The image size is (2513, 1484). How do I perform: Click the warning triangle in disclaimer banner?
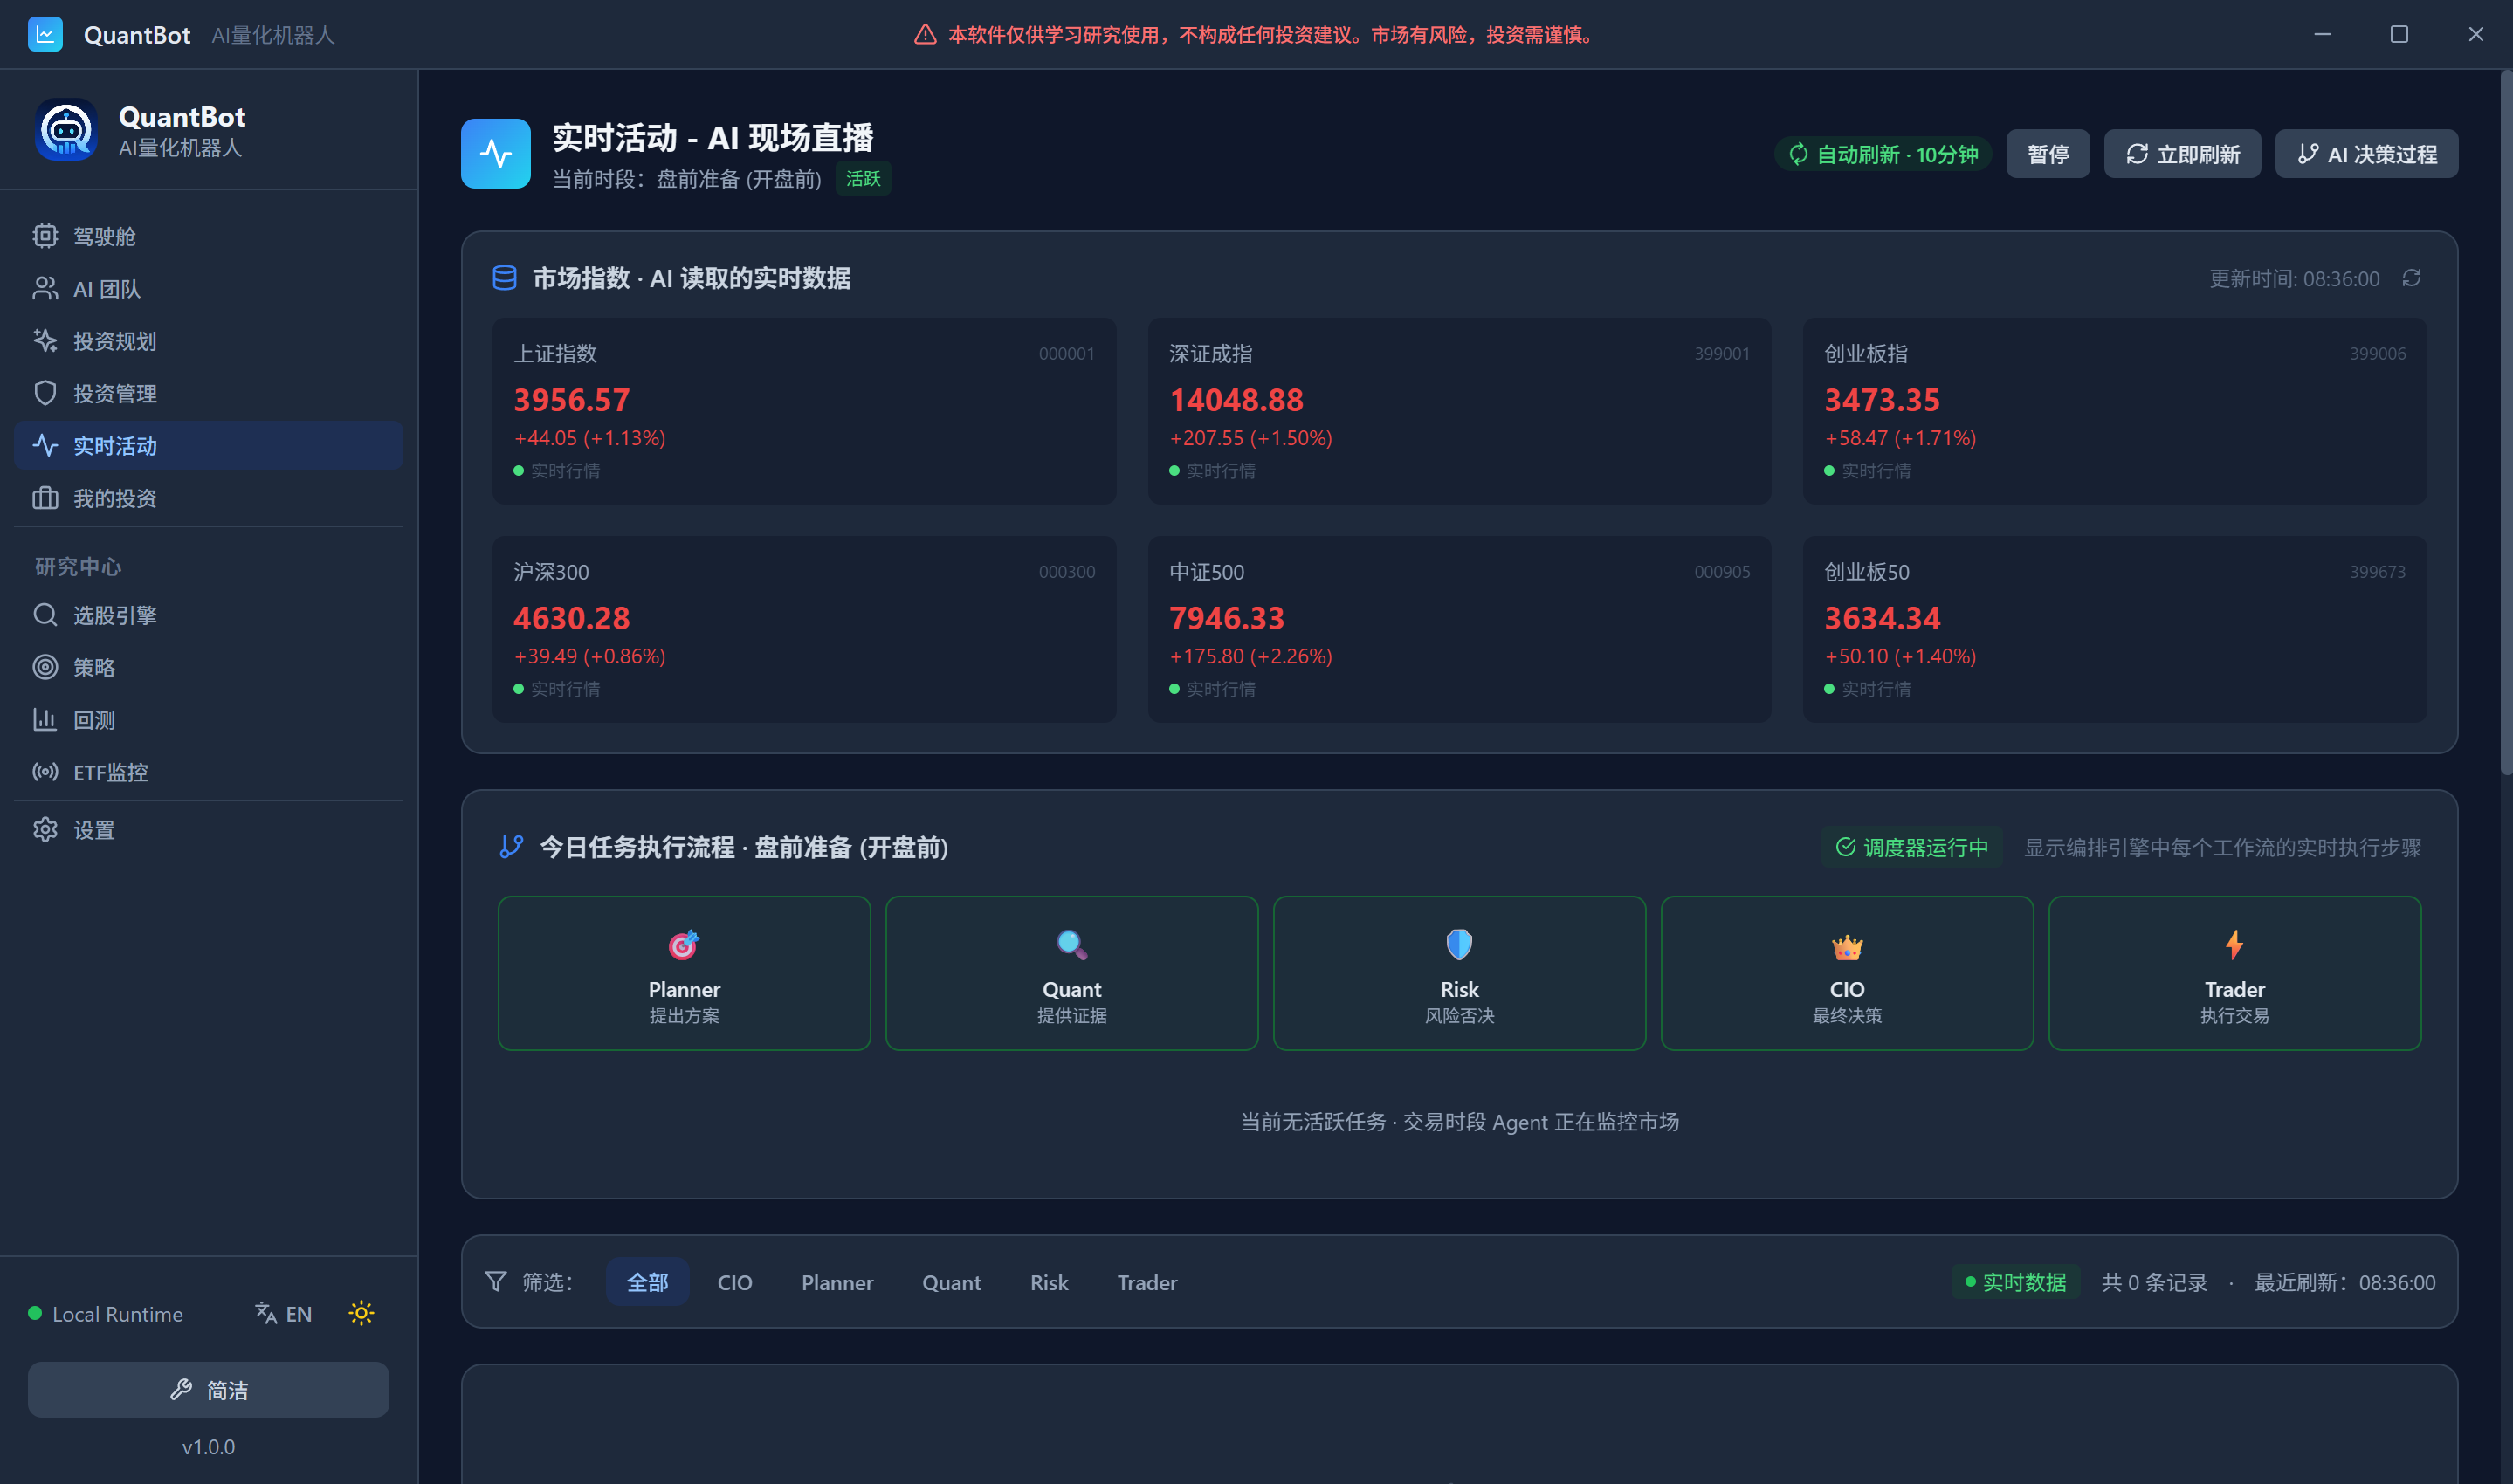pos(925,35)
